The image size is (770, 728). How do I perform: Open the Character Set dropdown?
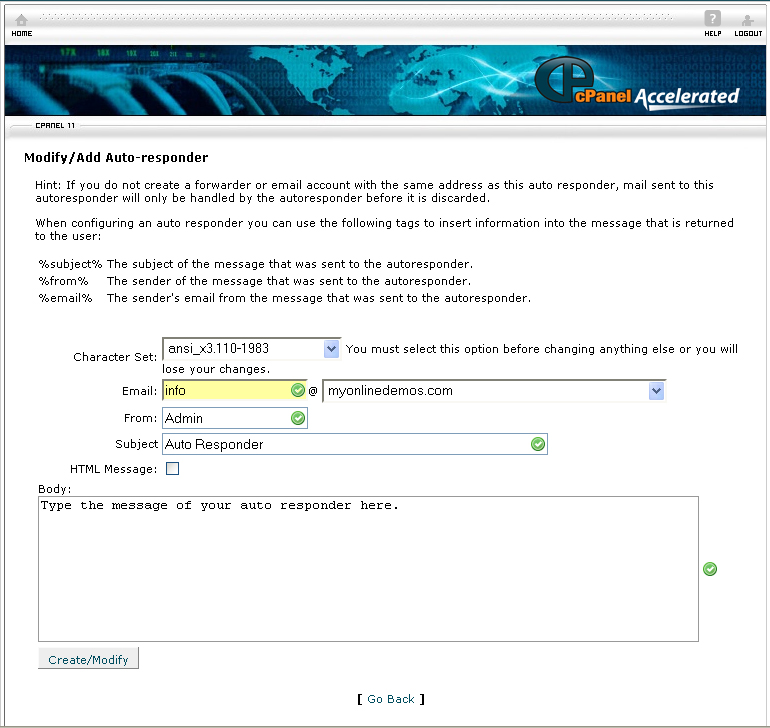[x=251, y=349]
